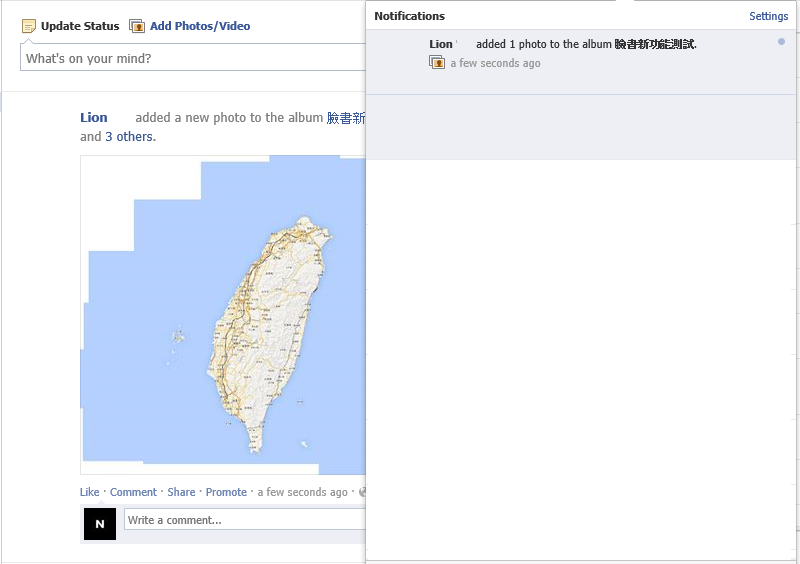This screenshot has height=564, width=800.
Task: Open the '3 others' link
Action: [x=129, y=137]
